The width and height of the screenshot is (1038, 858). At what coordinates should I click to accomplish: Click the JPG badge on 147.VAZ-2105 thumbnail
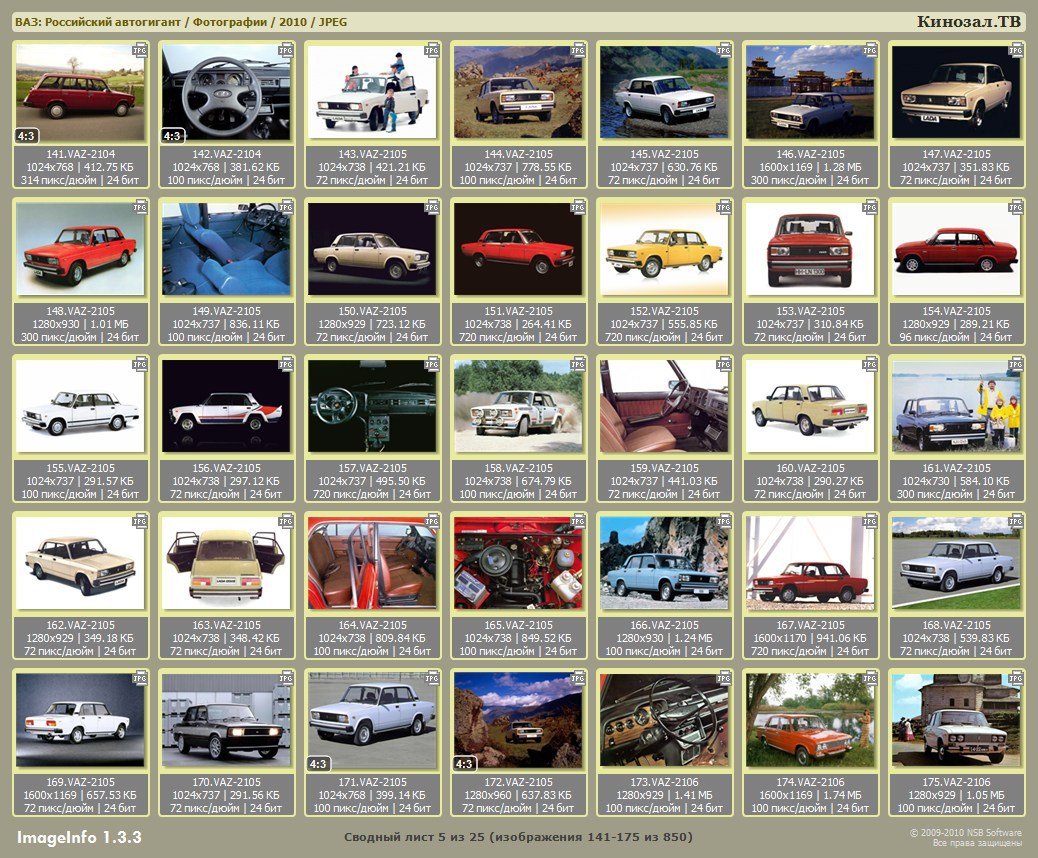tap(1015, 49)
